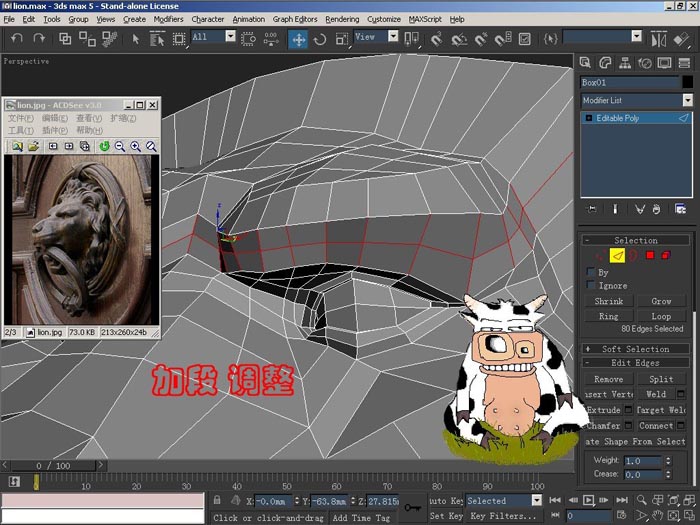Image resolution: width=700 pixels, height=525 pixels.
Task: Click the black object color swatch
Action: click(688, 82)
